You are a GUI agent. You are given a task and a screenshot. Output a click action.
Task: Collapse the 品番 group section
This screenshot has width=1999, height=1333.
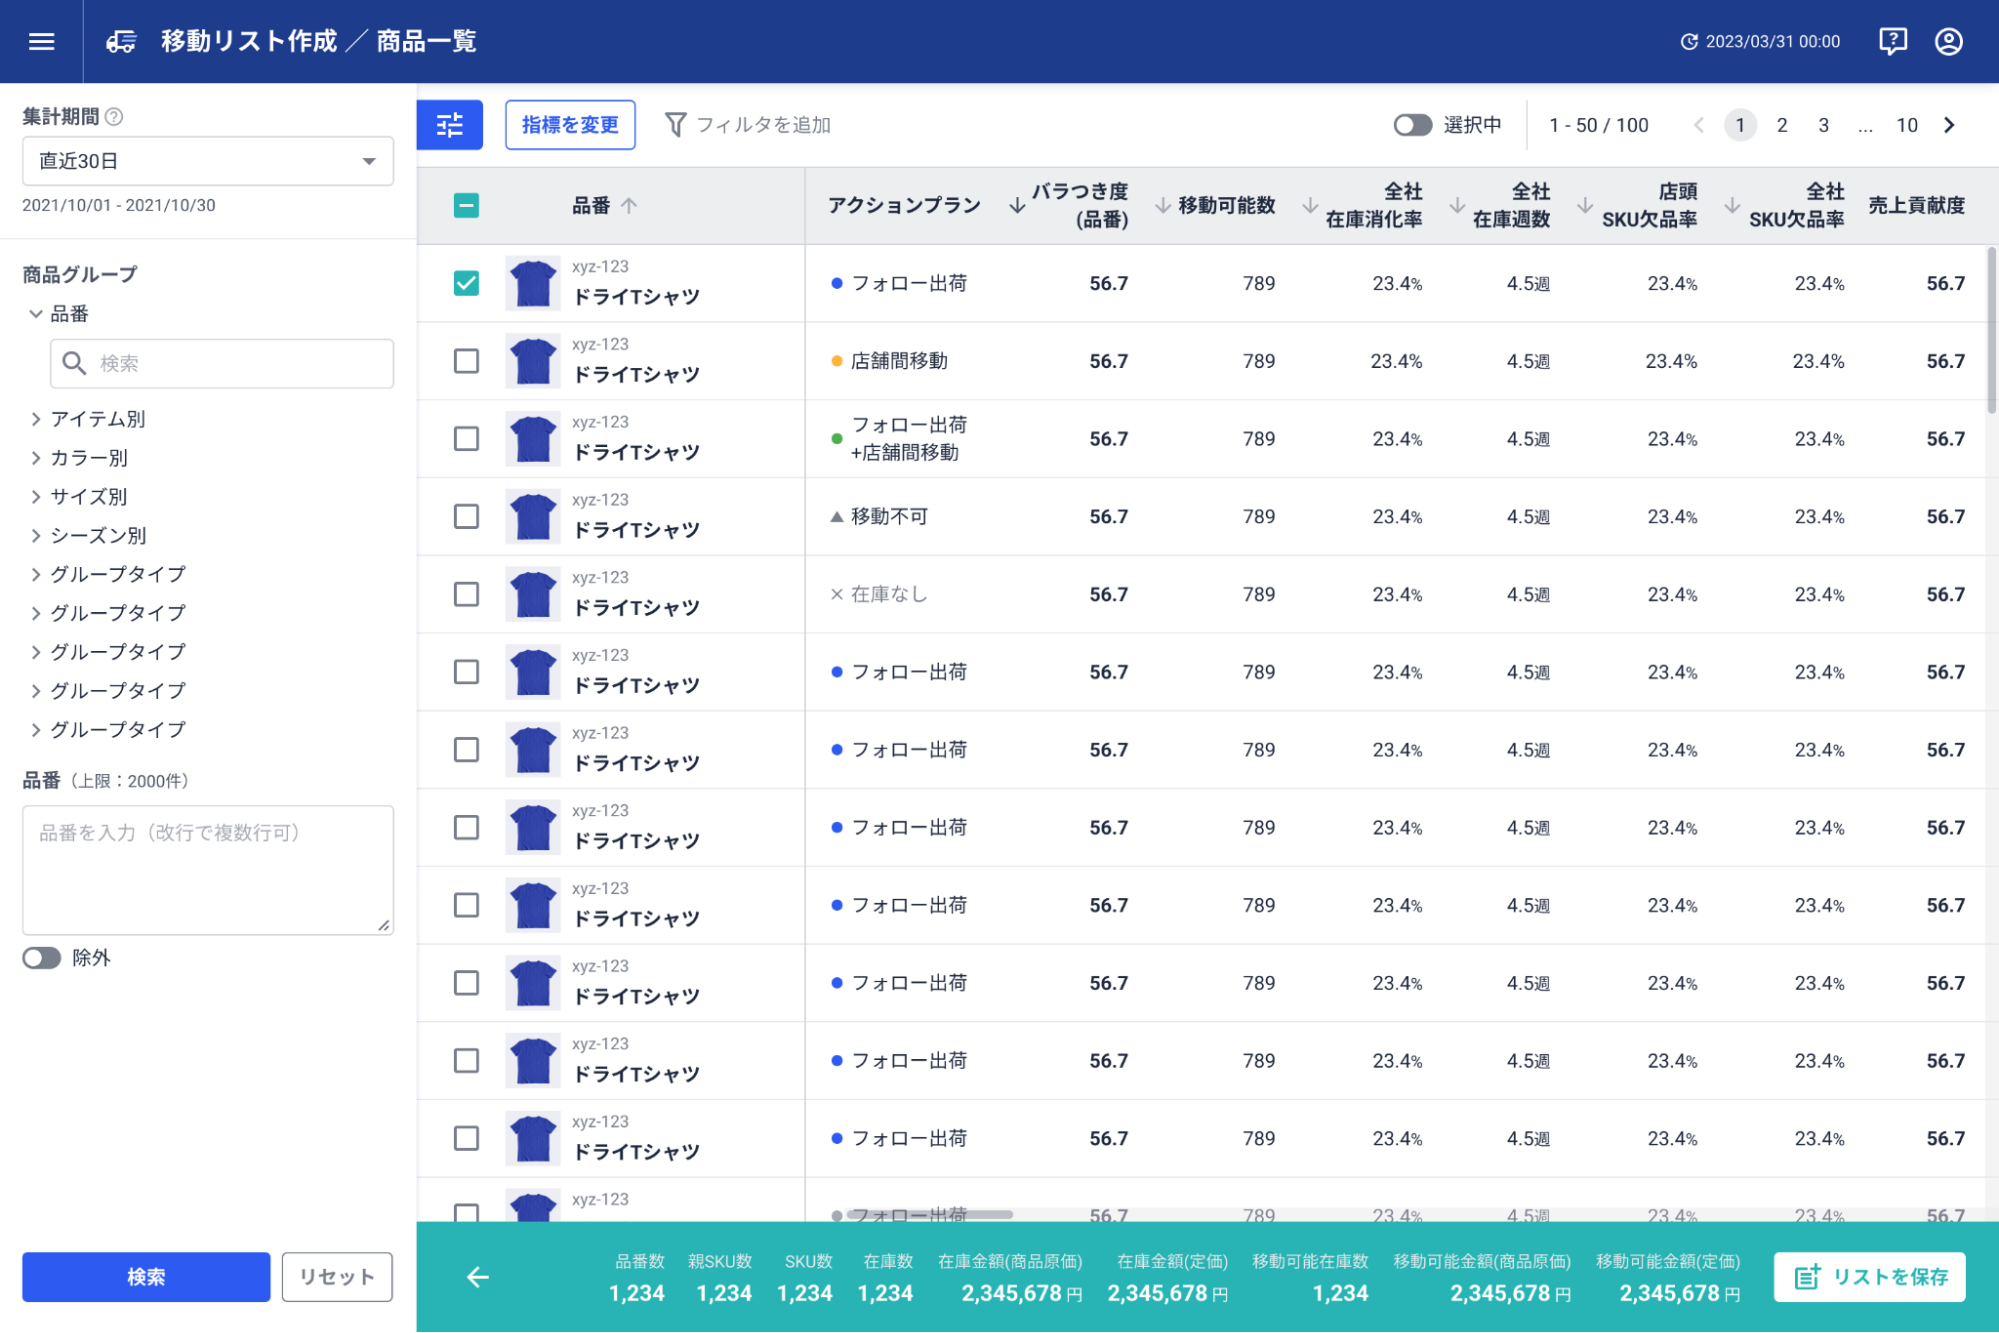click(x=36, y=314)
